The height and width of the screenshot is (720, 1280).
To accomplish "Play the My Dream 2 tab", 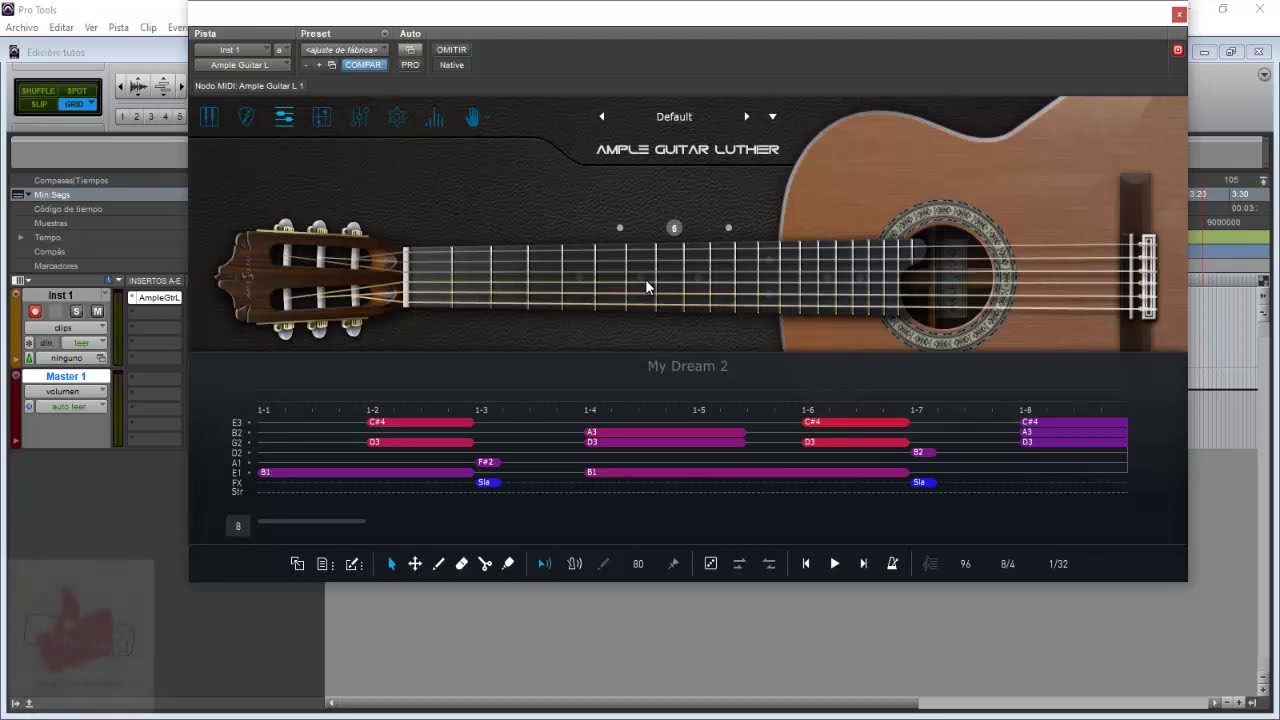I will click(x=835, y=564).
